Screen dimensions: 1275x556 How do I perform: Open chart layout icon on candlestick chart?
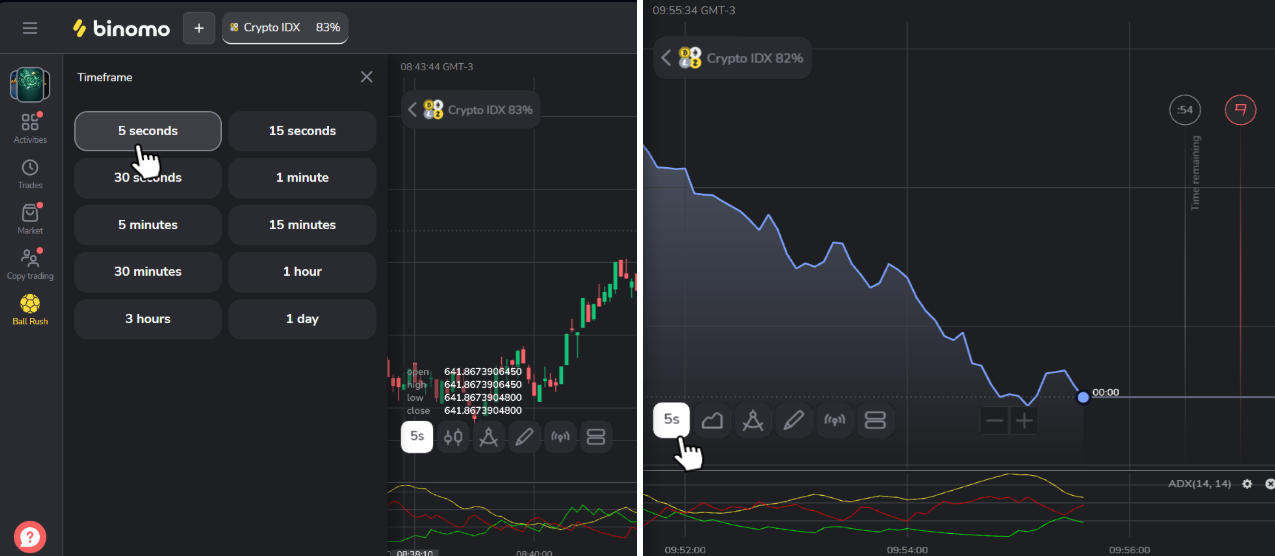coord(597,437)
